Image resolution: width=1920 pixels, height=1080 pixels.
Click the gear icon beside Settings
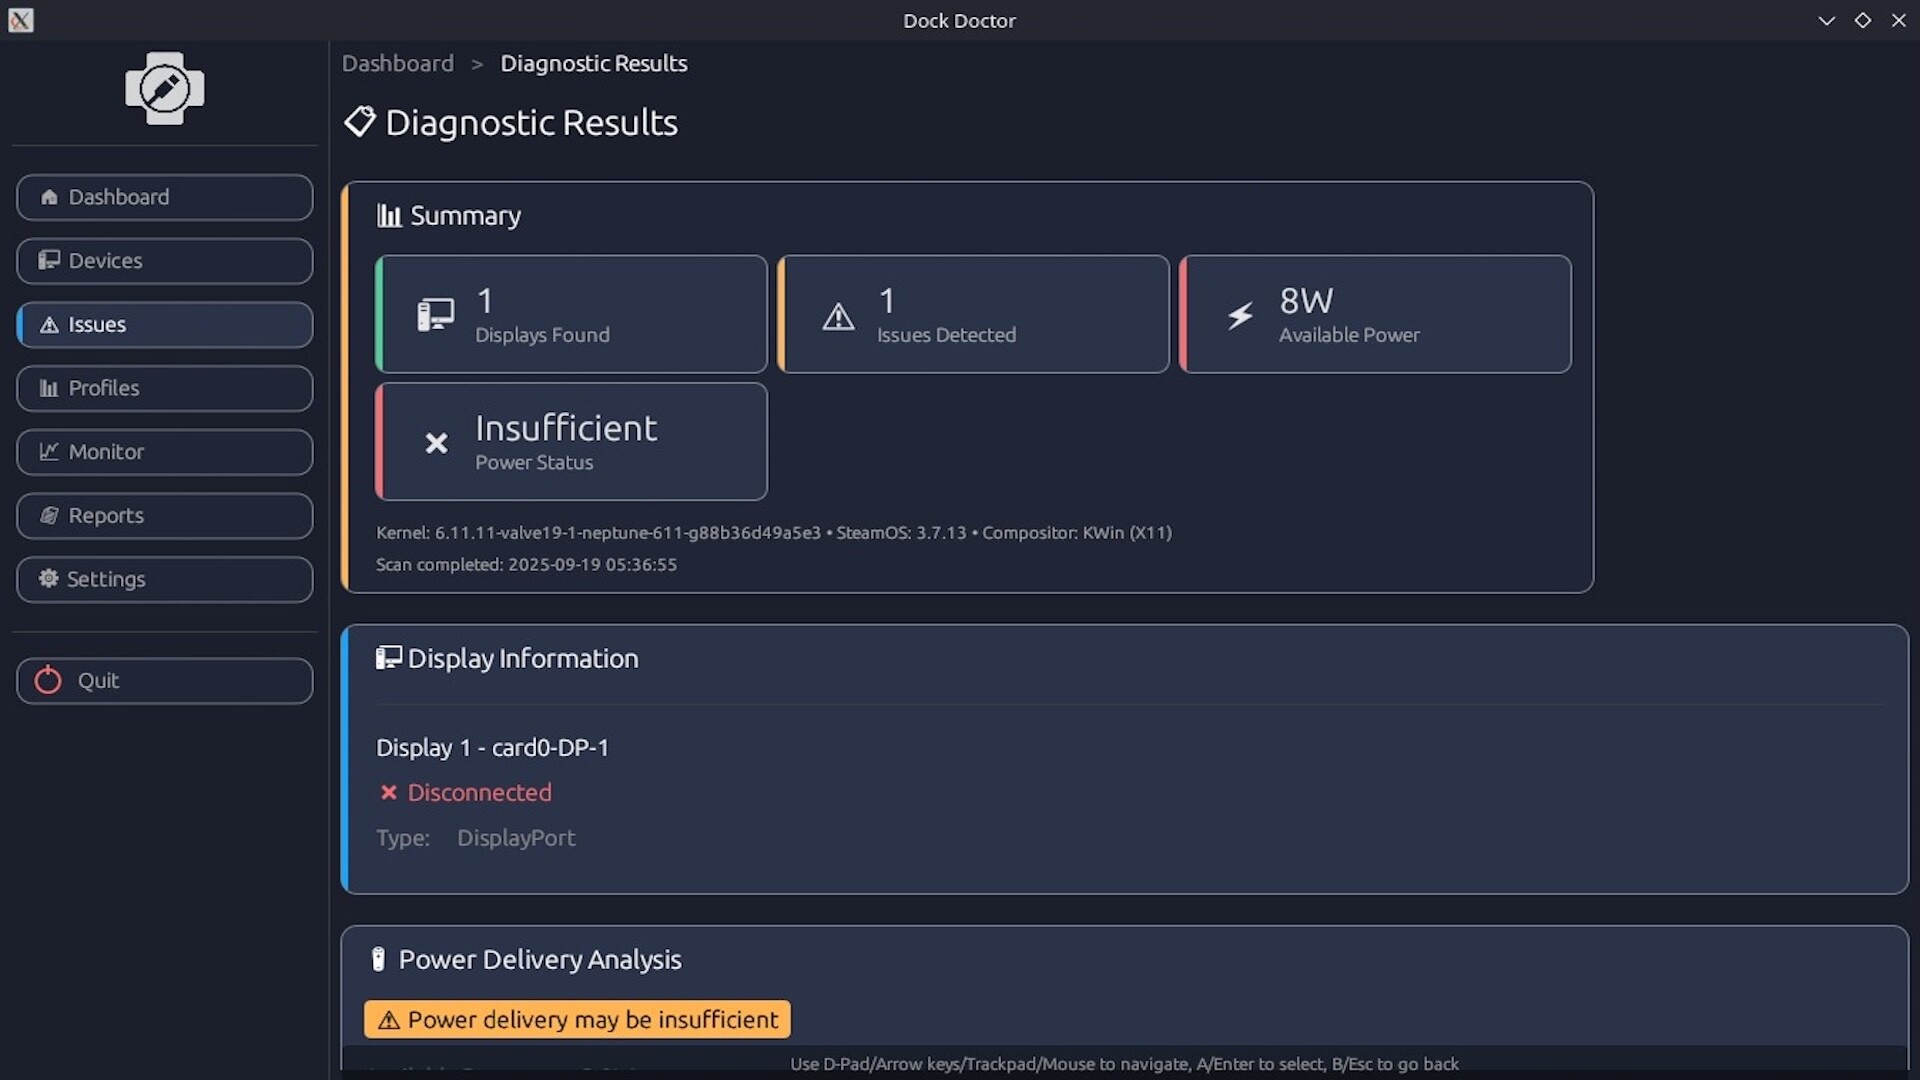pyautogui.click(x=48, y=579)
